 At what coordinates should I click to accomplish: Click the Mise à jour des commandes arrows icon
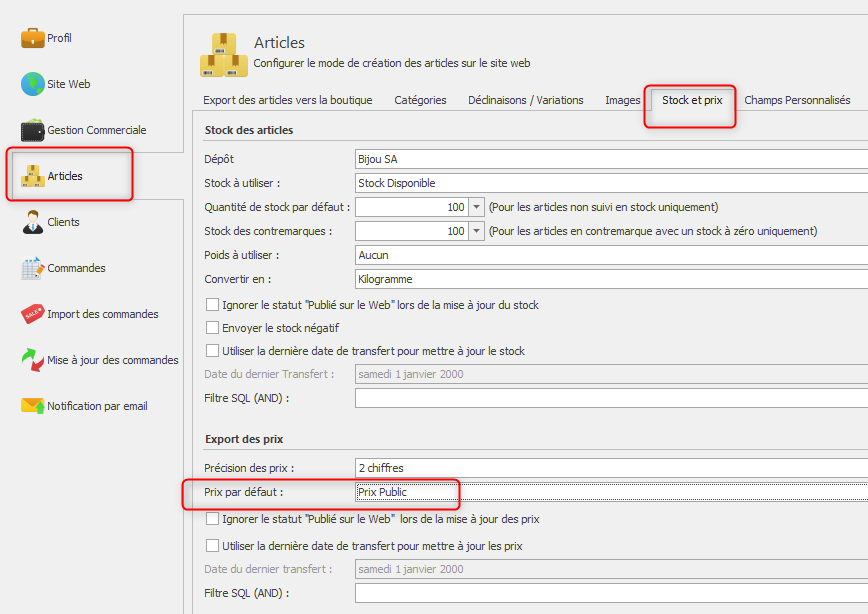[33, 360]
